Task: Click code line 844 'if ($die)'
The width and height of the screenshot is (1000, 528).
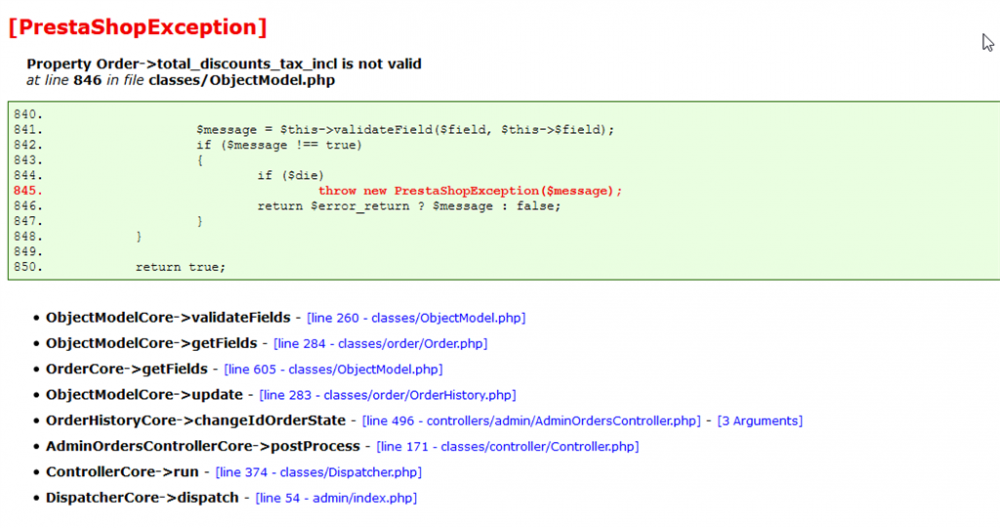Action: point(291,175)
